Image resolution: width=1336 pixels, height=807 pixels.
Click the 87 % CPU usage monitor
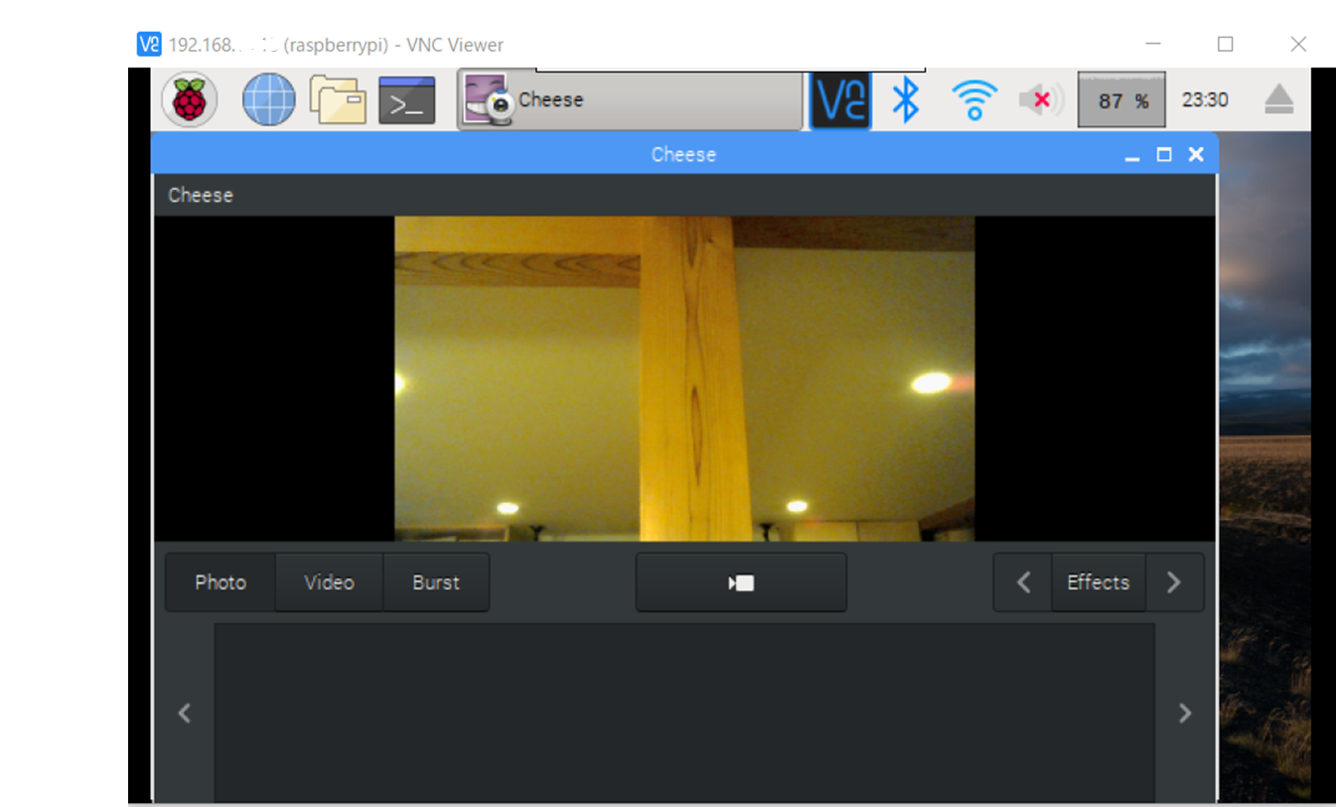[x=1121, y=100]
